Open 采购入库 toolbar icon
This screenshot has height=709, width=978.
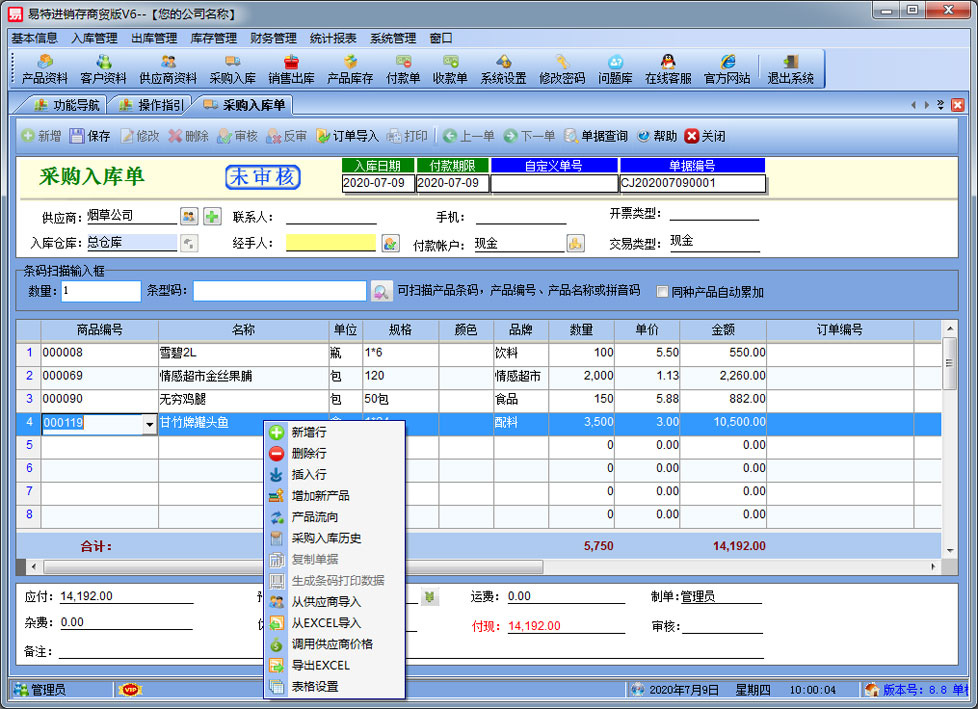[x=233, y=69]
